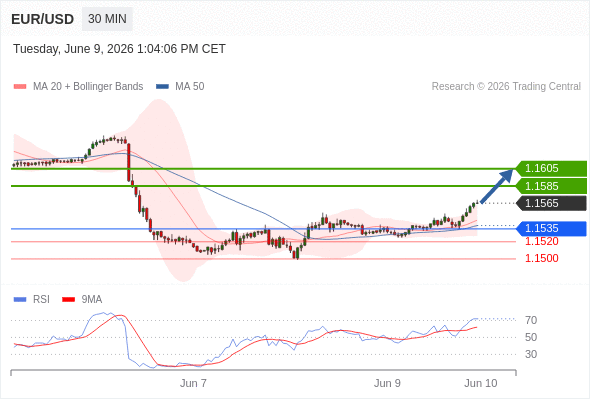The height and width of the screenshot is (400, 590).
Task: Click the Jun 9 date axis label
Action: pyautogui.click(x=387, y=383)
